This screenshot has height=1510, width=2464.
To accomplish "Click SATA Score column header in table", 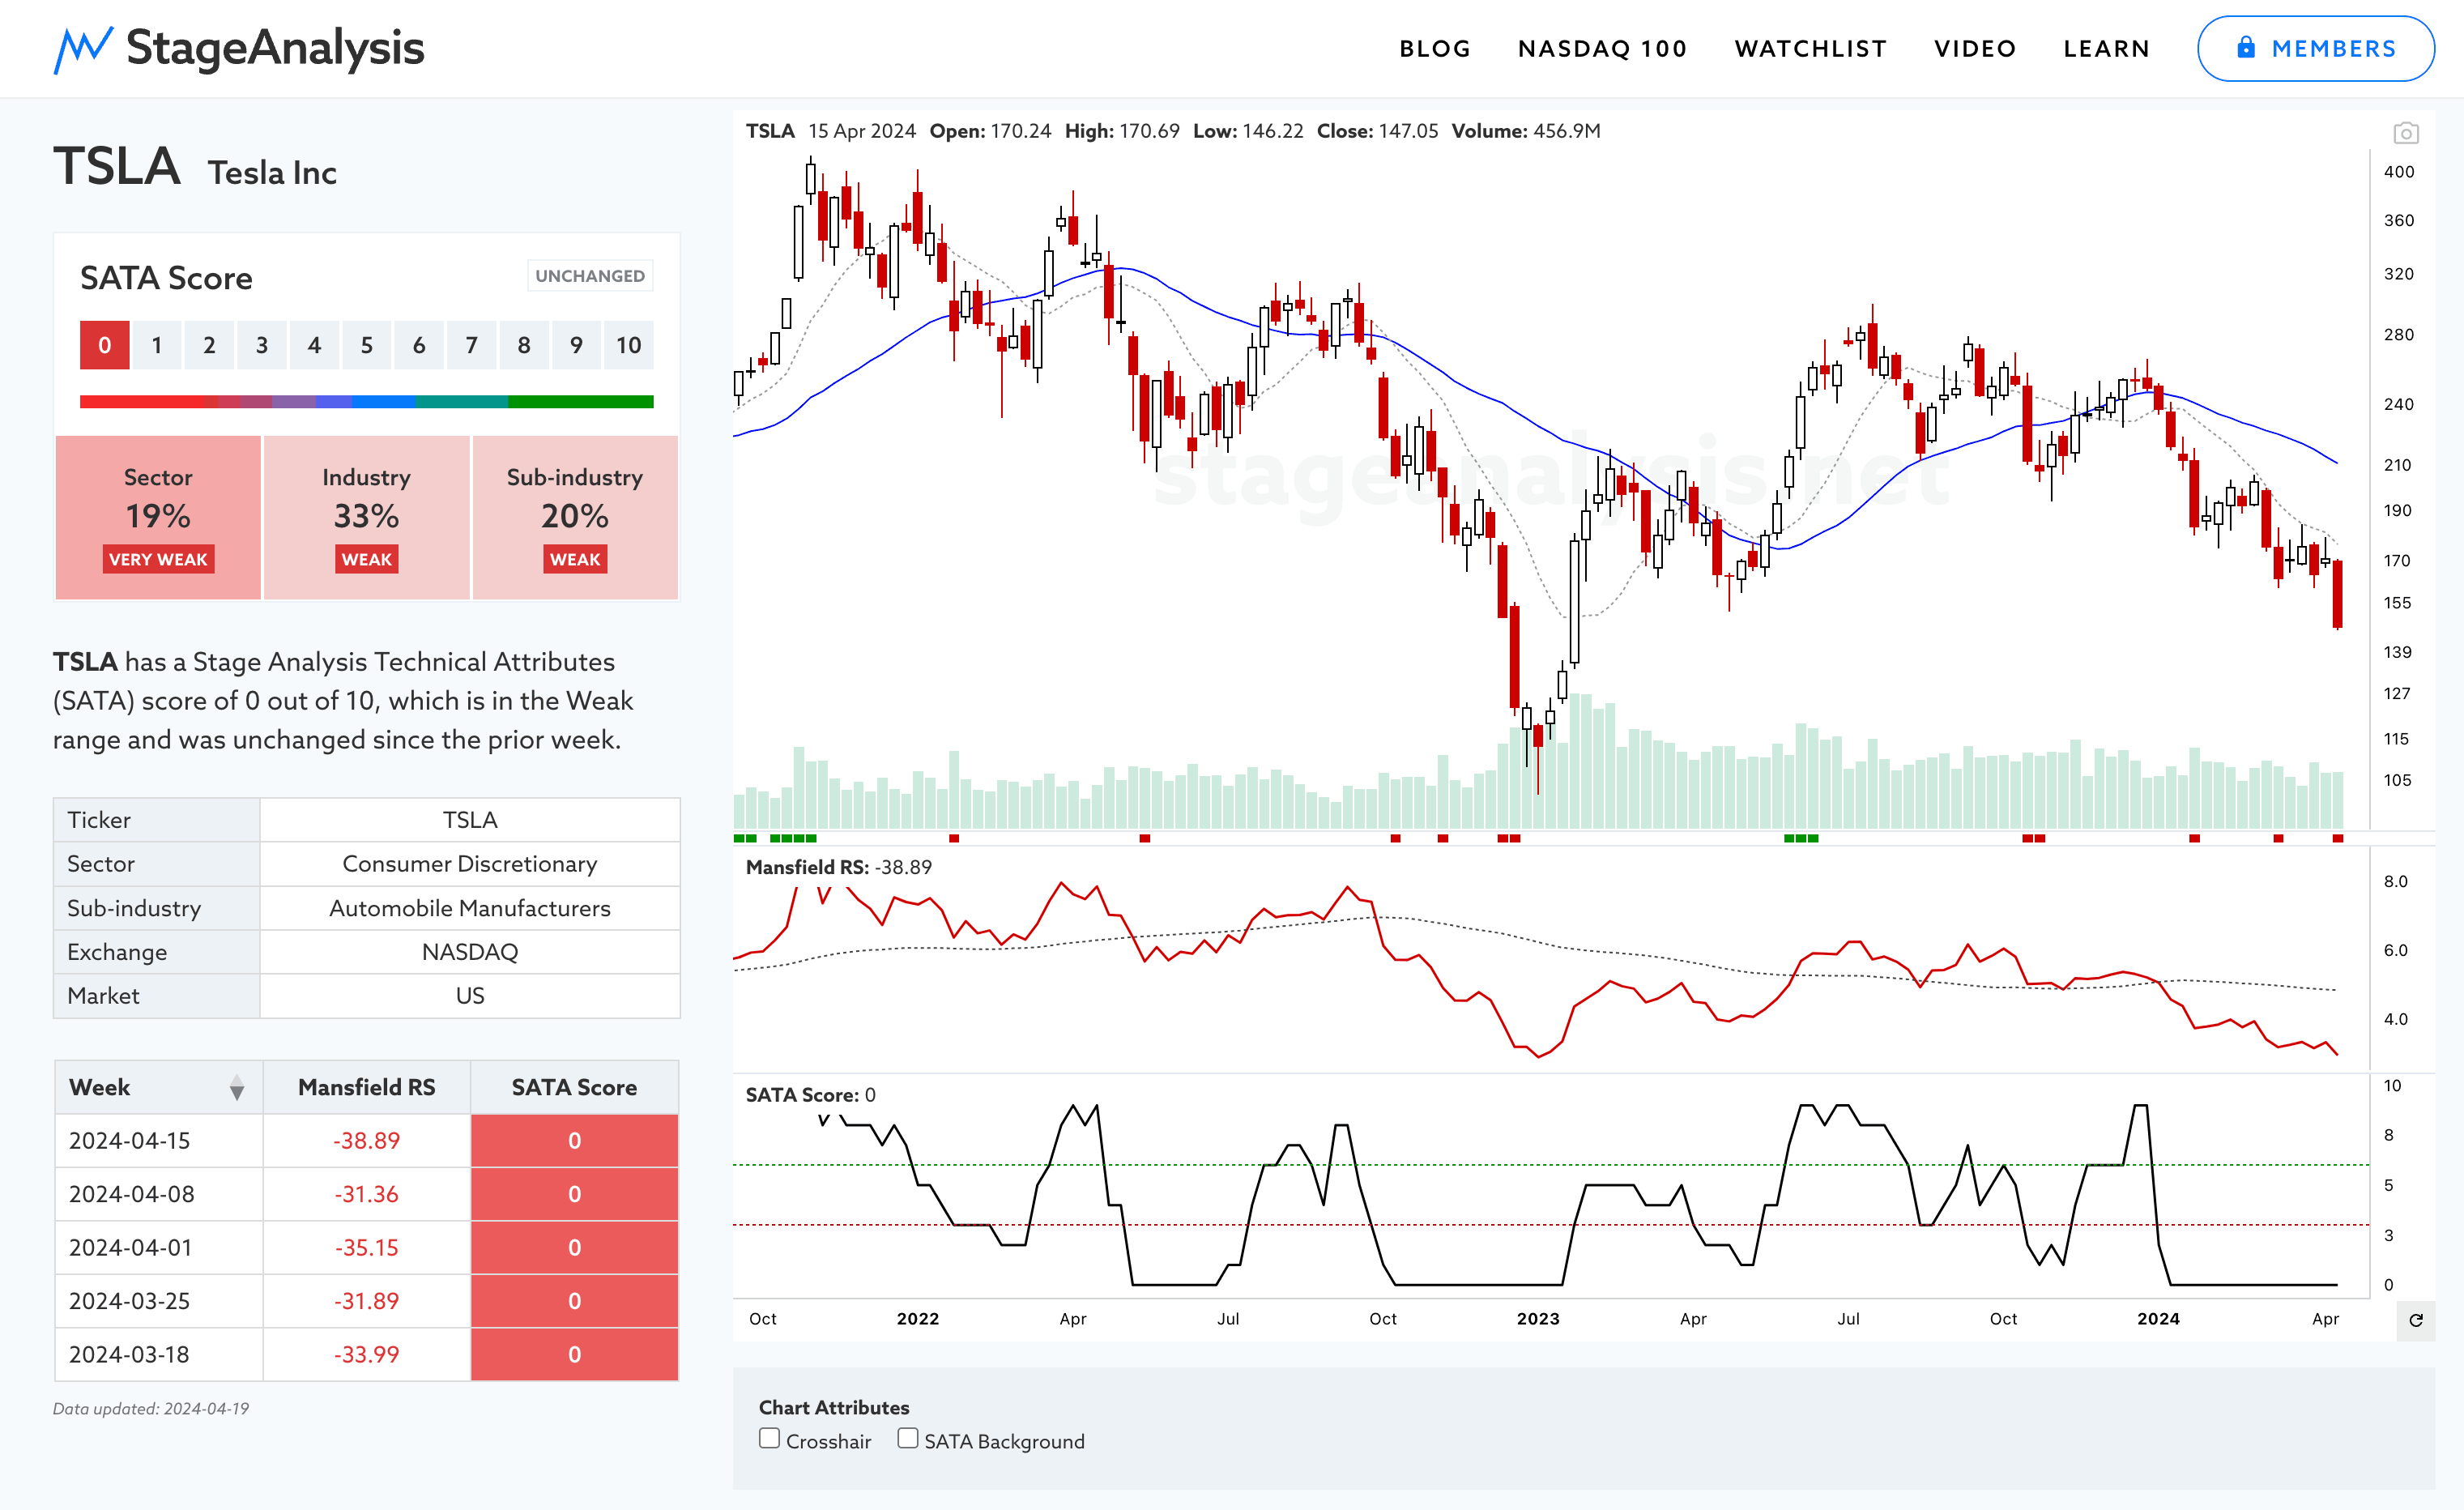I will coord(574,1087).
